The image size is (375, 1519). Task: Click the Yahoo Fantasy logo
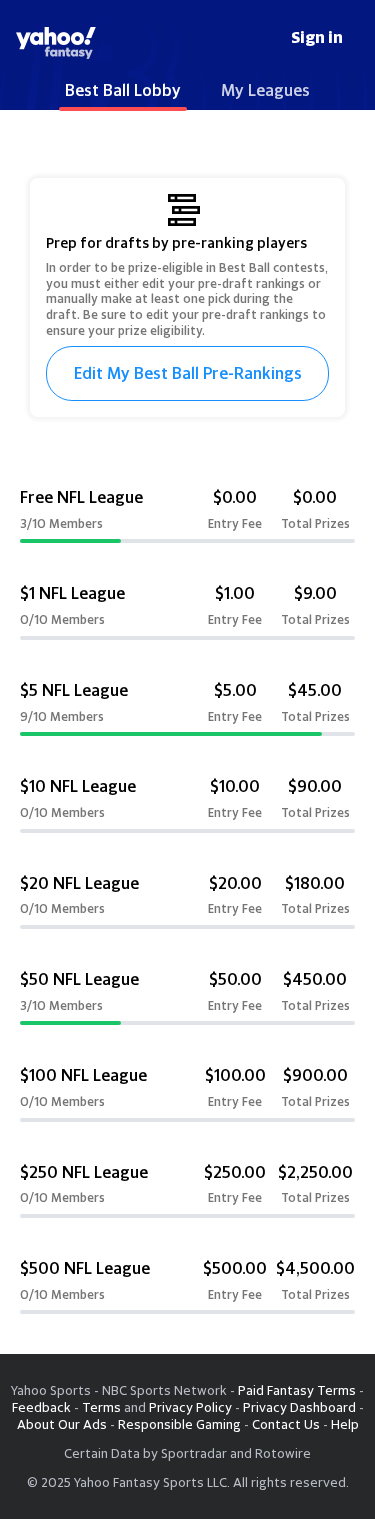[x=56, y=42]
